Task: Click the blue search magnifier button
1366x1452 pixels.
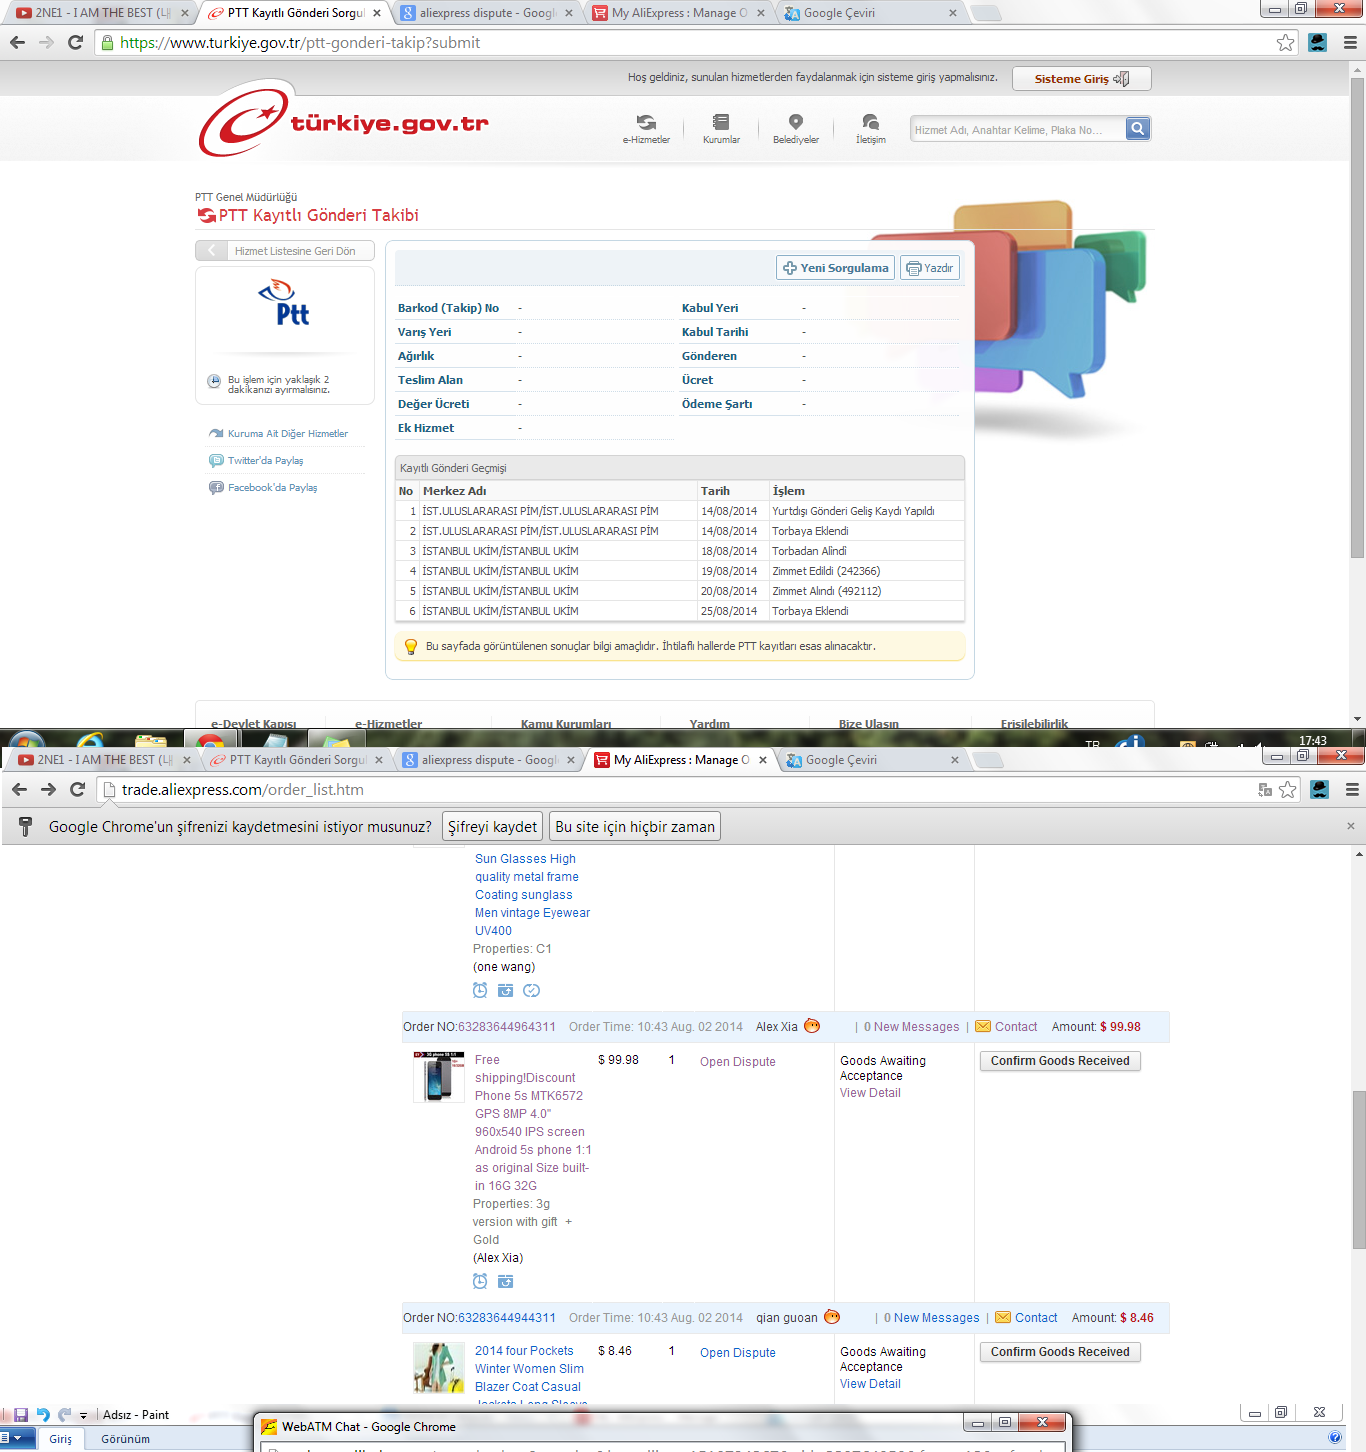Action: pos(1138,129)
